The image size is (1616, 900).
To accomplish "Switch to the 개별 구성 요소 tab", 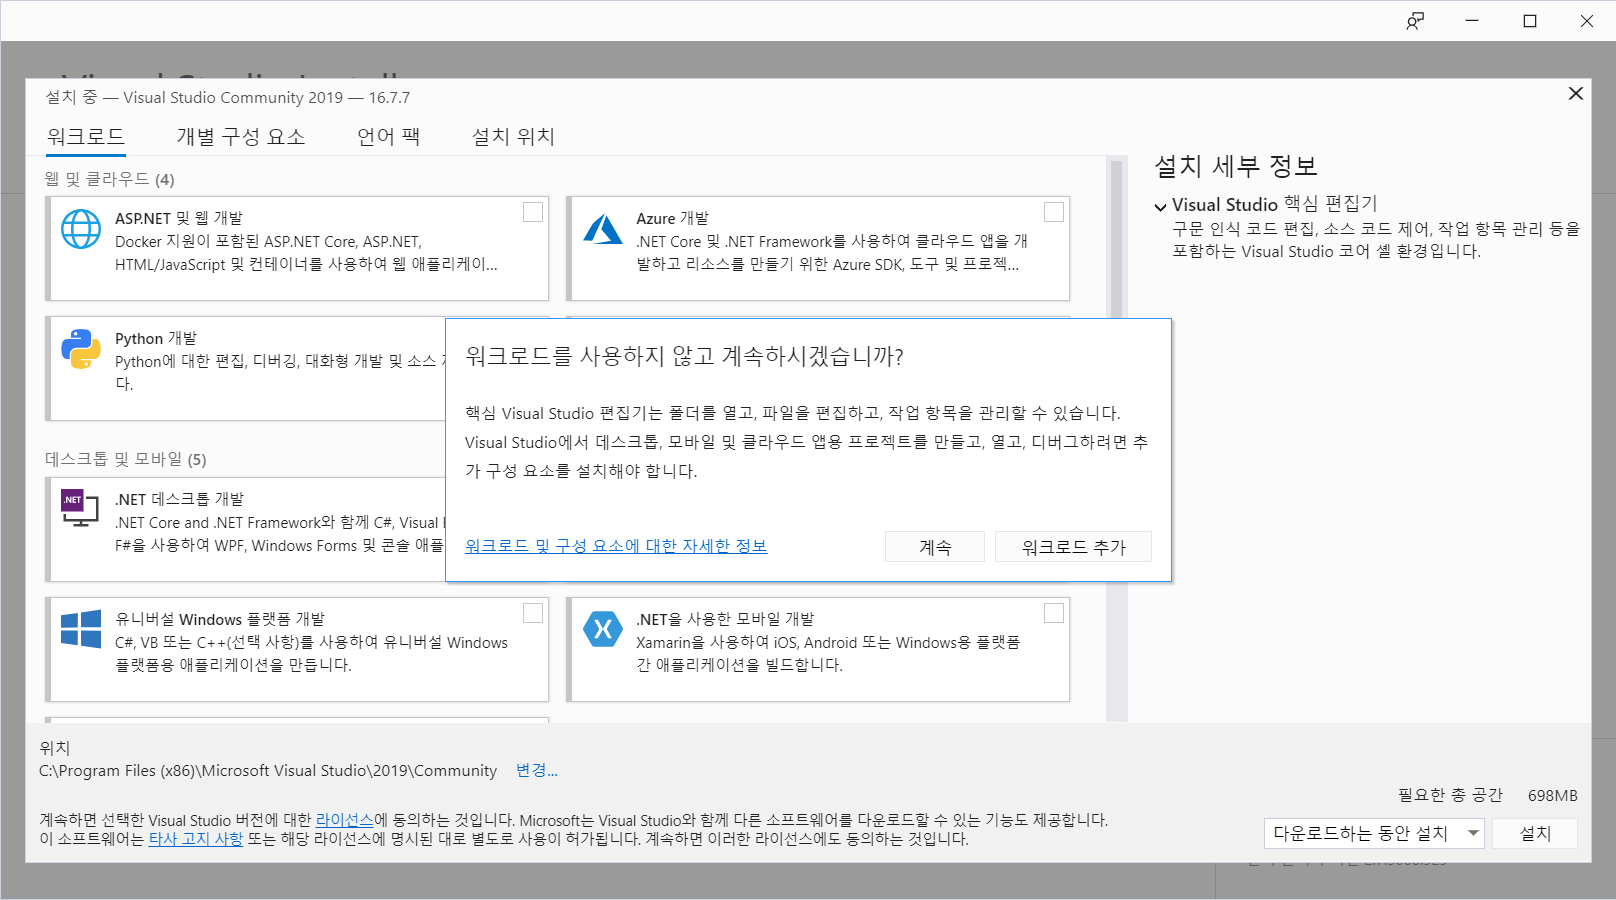I will tap(241, 137).
